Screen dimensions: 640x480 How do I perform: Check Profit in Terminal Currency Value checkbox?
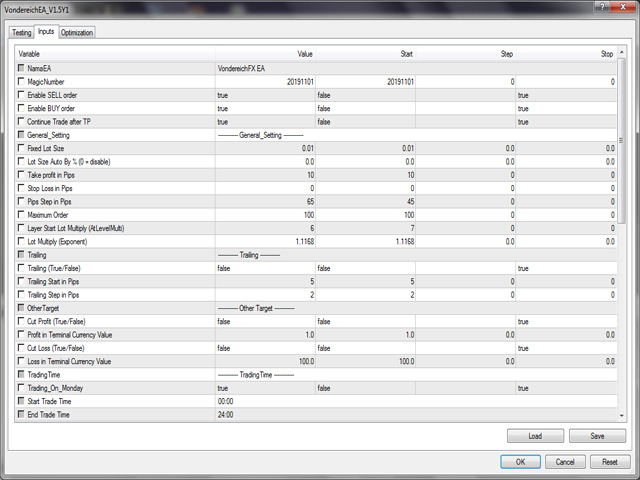click(x=21, y=334)
